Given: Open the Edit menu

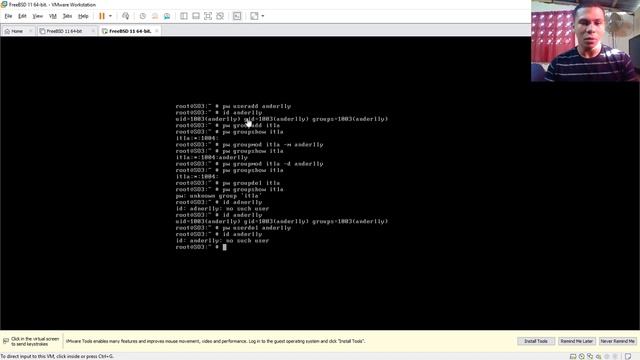Looking at the screenshot, I should coord(22,16).
